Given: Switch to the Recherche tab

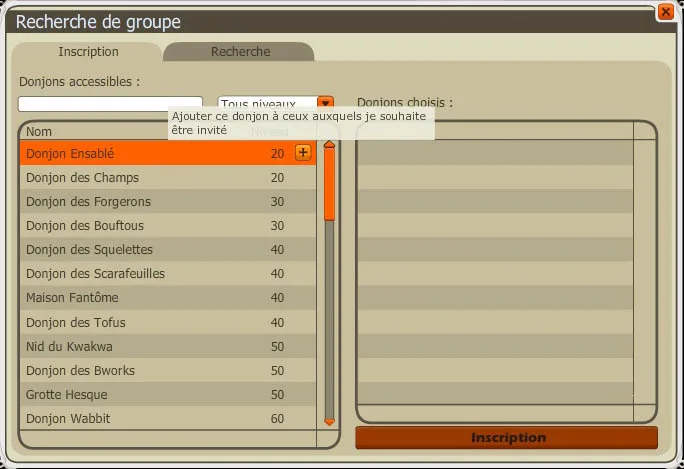Looking at the screenshot, I should pos(239,51).
